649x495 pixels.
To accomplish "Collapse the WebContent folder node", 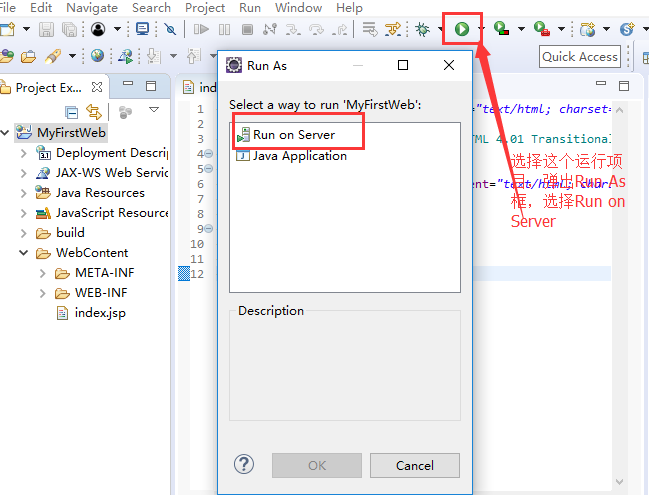I will 24,252.
